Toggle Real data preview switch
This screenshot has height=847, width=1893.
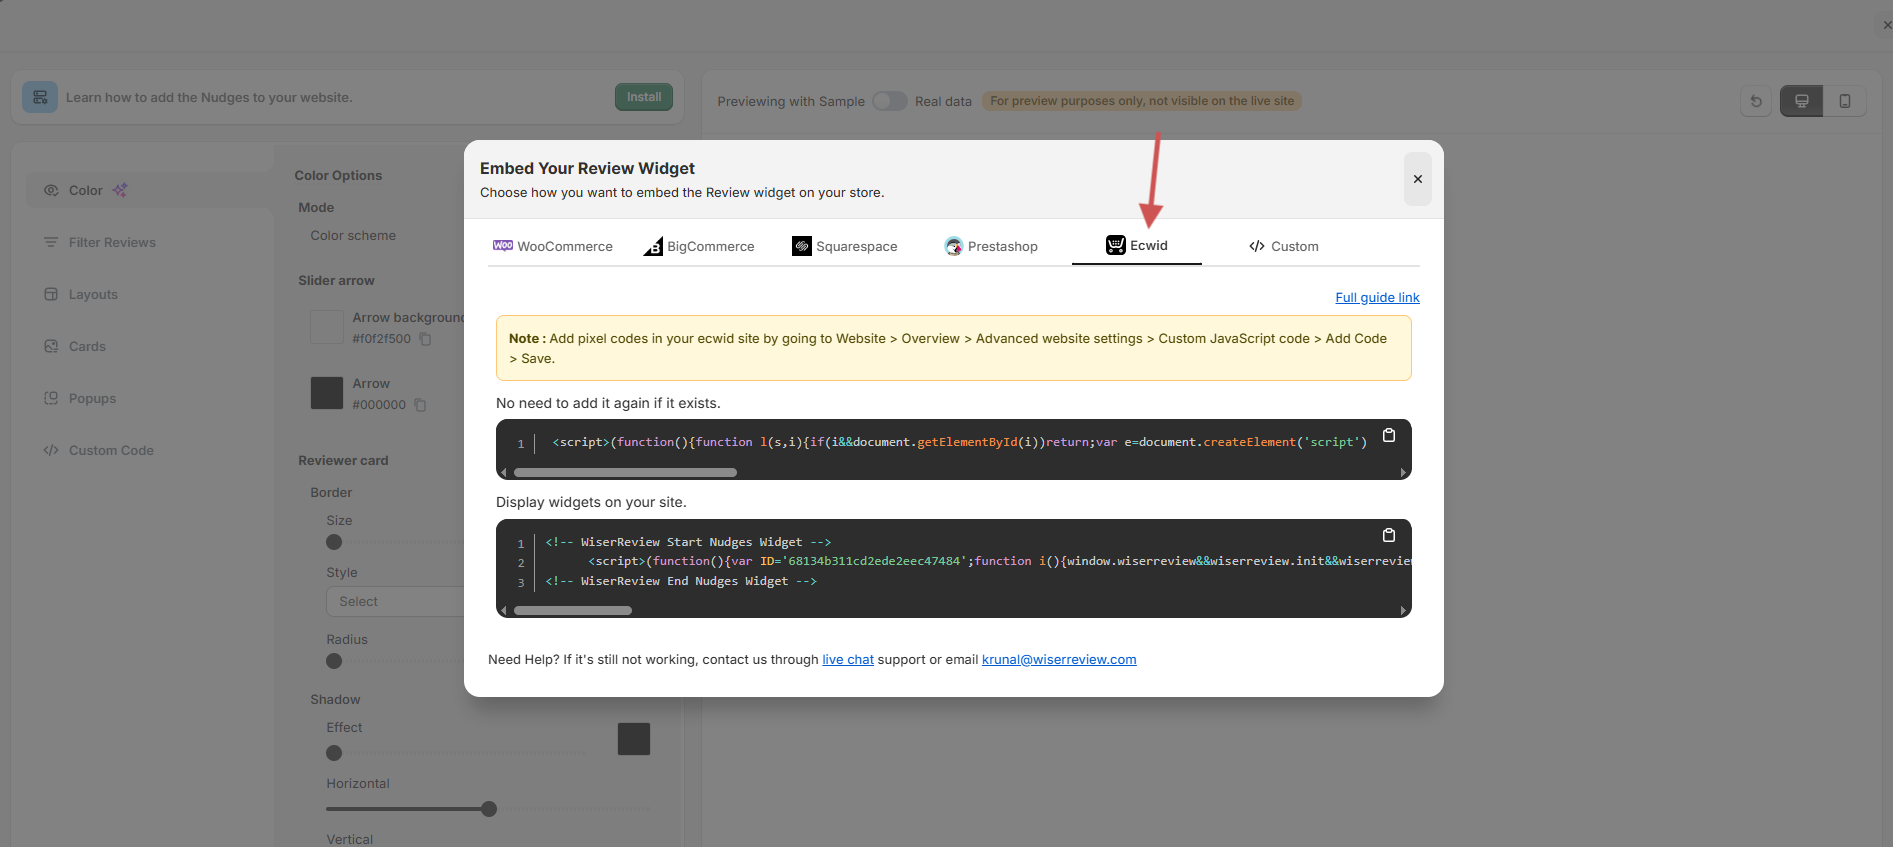[x=889, y=101]
